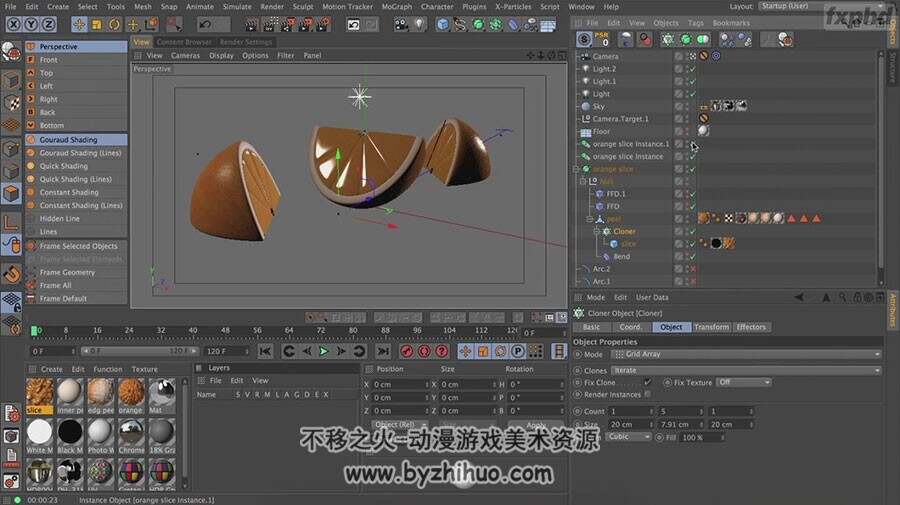Open the Clones Iterate dropdown
900x505 pixels.
click(746, 370)
